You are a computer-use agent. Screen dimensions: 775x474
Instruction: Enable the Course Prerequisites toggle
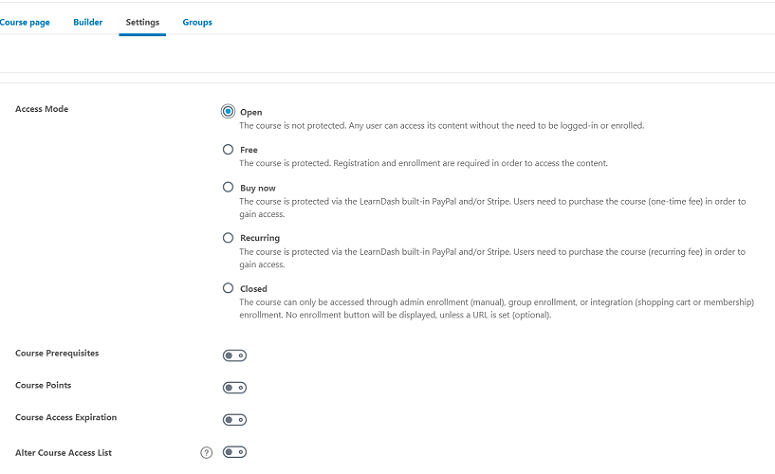point(235,355)
